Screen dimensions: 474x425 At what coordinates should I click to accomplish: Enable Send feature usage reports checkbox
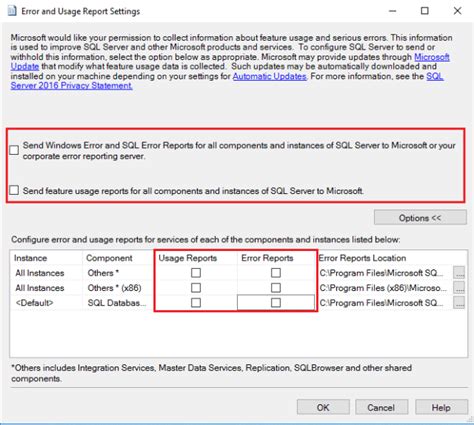tap(14, 190)
